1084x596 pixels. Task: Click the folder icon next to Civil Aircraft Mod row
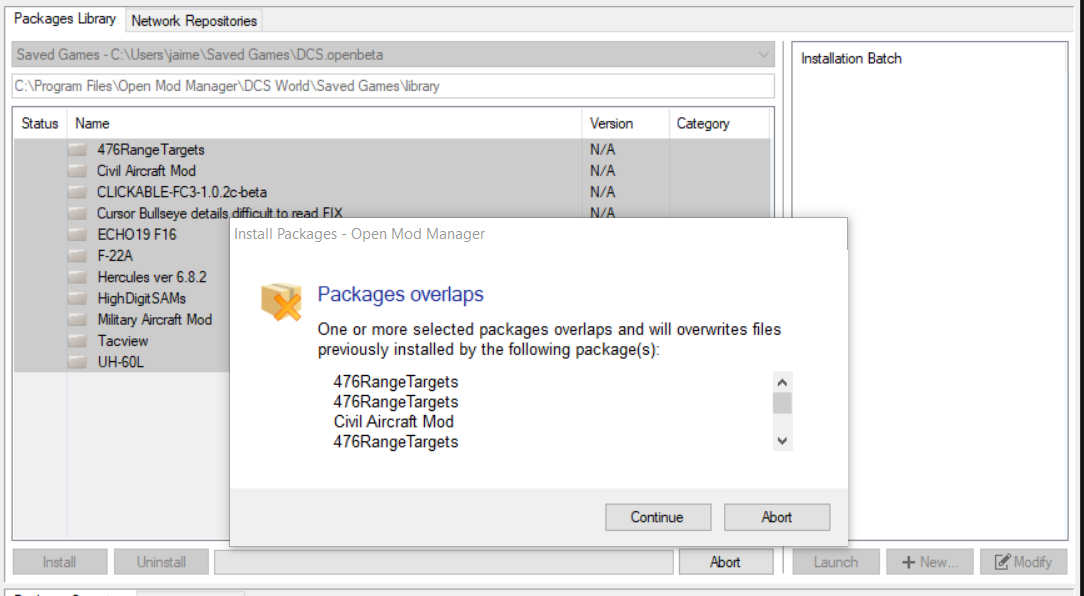coord(77,171)
